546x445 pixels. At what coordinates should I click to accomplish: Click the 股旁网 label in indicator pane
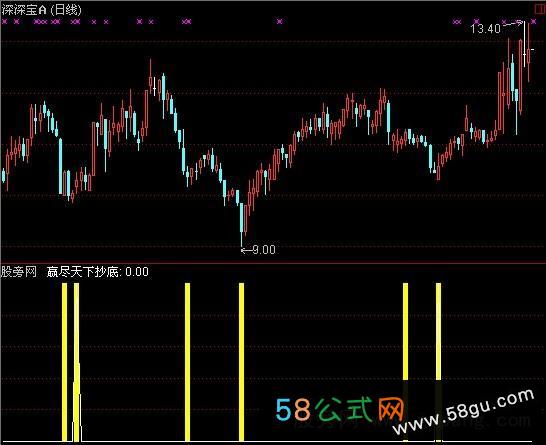pos(19,272)
